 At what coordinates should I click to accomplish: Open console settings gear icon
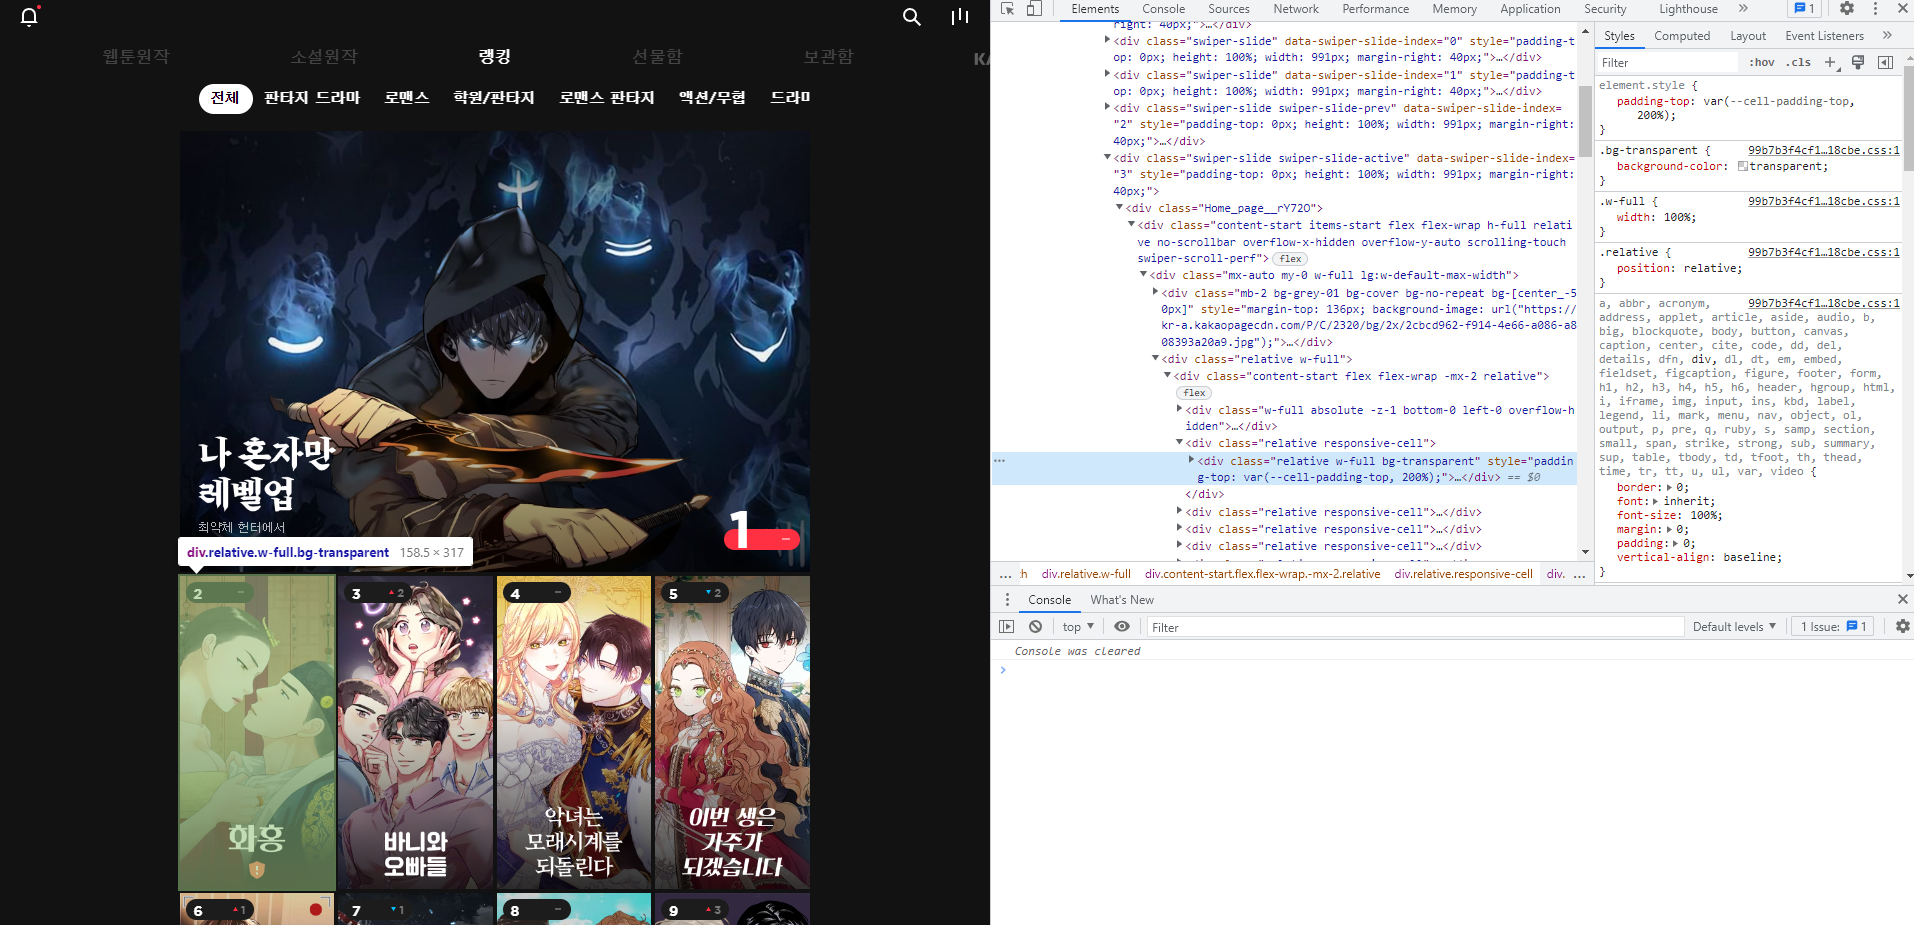(1902, 627)
